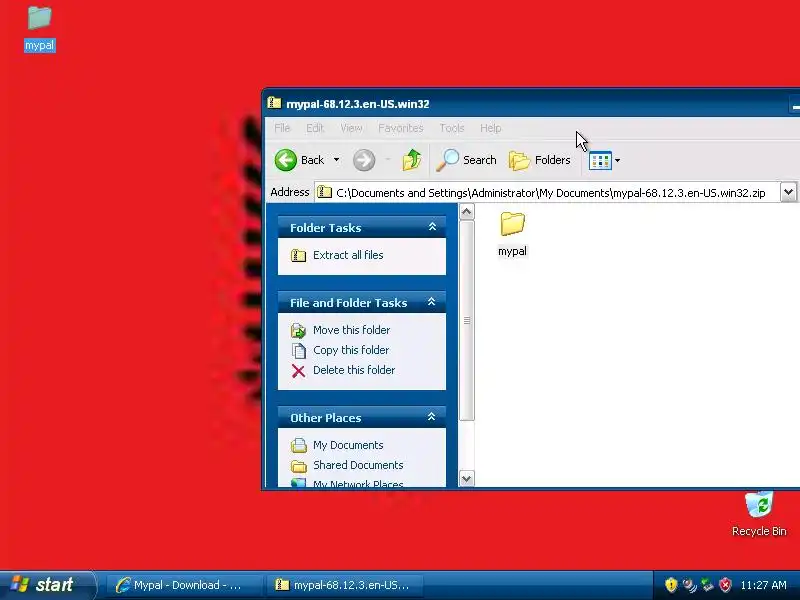Collapse the Folder Tasks panel
This screenshot has width=800, height=600.
click(432, 227)
